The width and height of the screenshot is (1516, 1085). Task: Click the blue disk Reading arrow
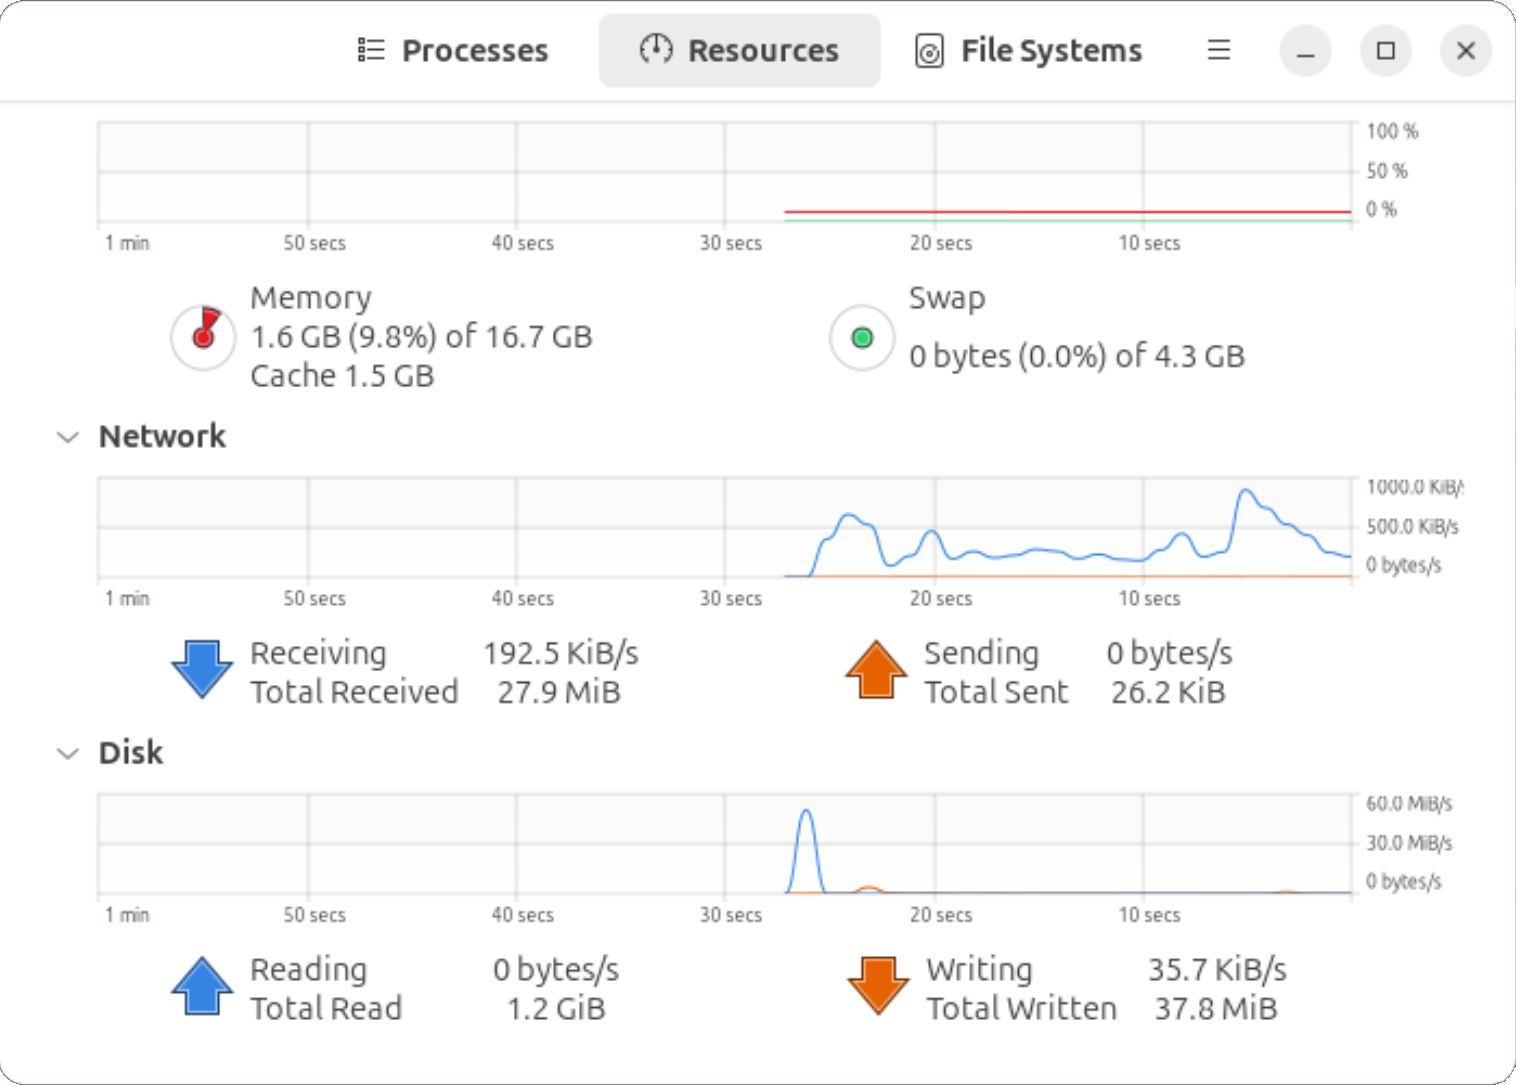click(201, 987)
